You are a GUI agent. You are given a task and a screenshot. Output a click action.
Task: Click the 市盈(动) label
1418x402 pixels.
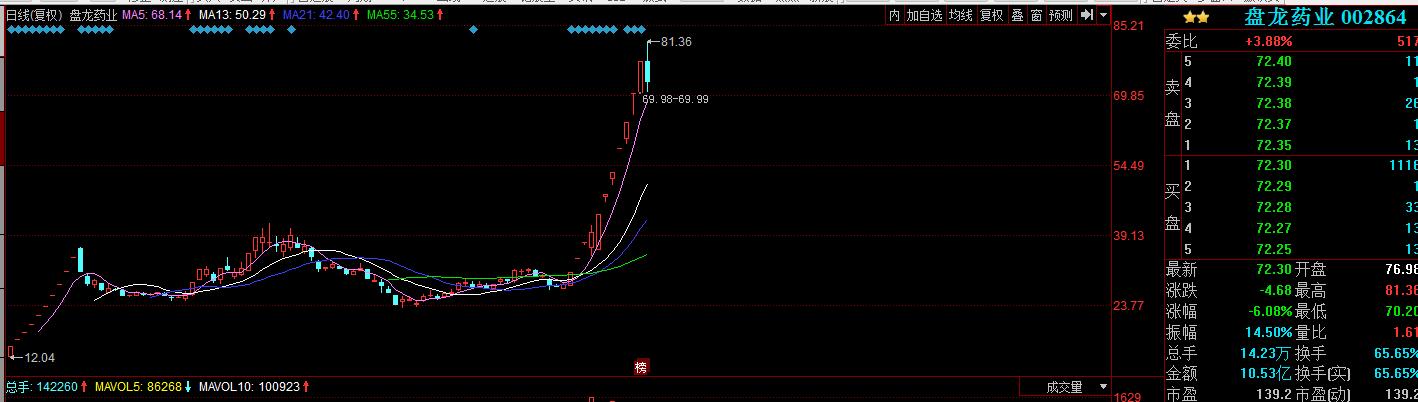[1325, 394]
